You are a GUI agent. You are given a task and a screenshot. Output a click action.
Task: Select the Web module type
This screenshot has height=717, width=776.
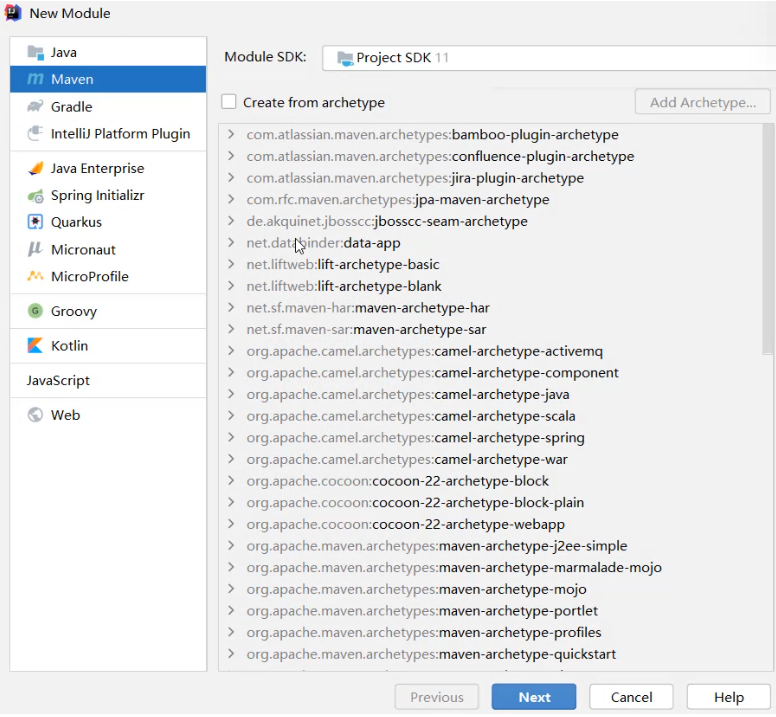pos(65,415)
